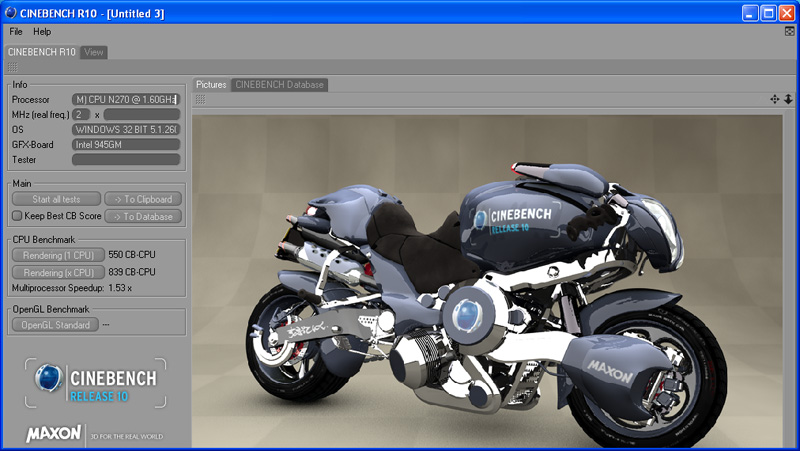Click the OS input field
Viewport: 800px width, 451px height.
pos(126,130)
